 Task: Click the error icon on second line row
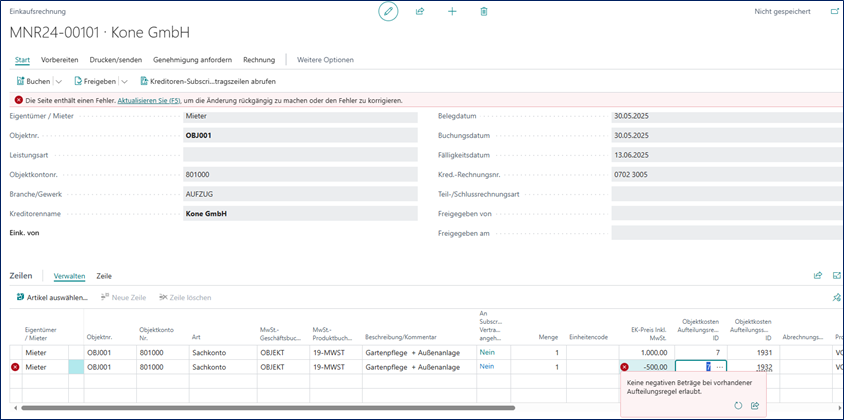(x=15, y=367)
